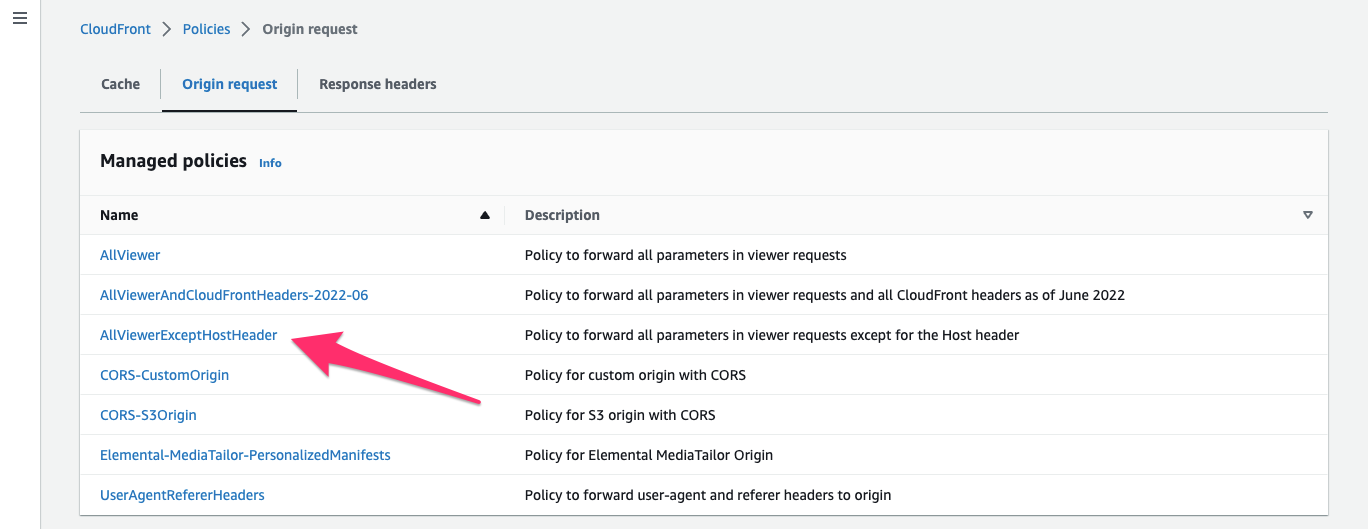The image size is (1368, 529).
Task: Select text 'Policy for S3 origin with CORS'
Action: tap(620, 415)
